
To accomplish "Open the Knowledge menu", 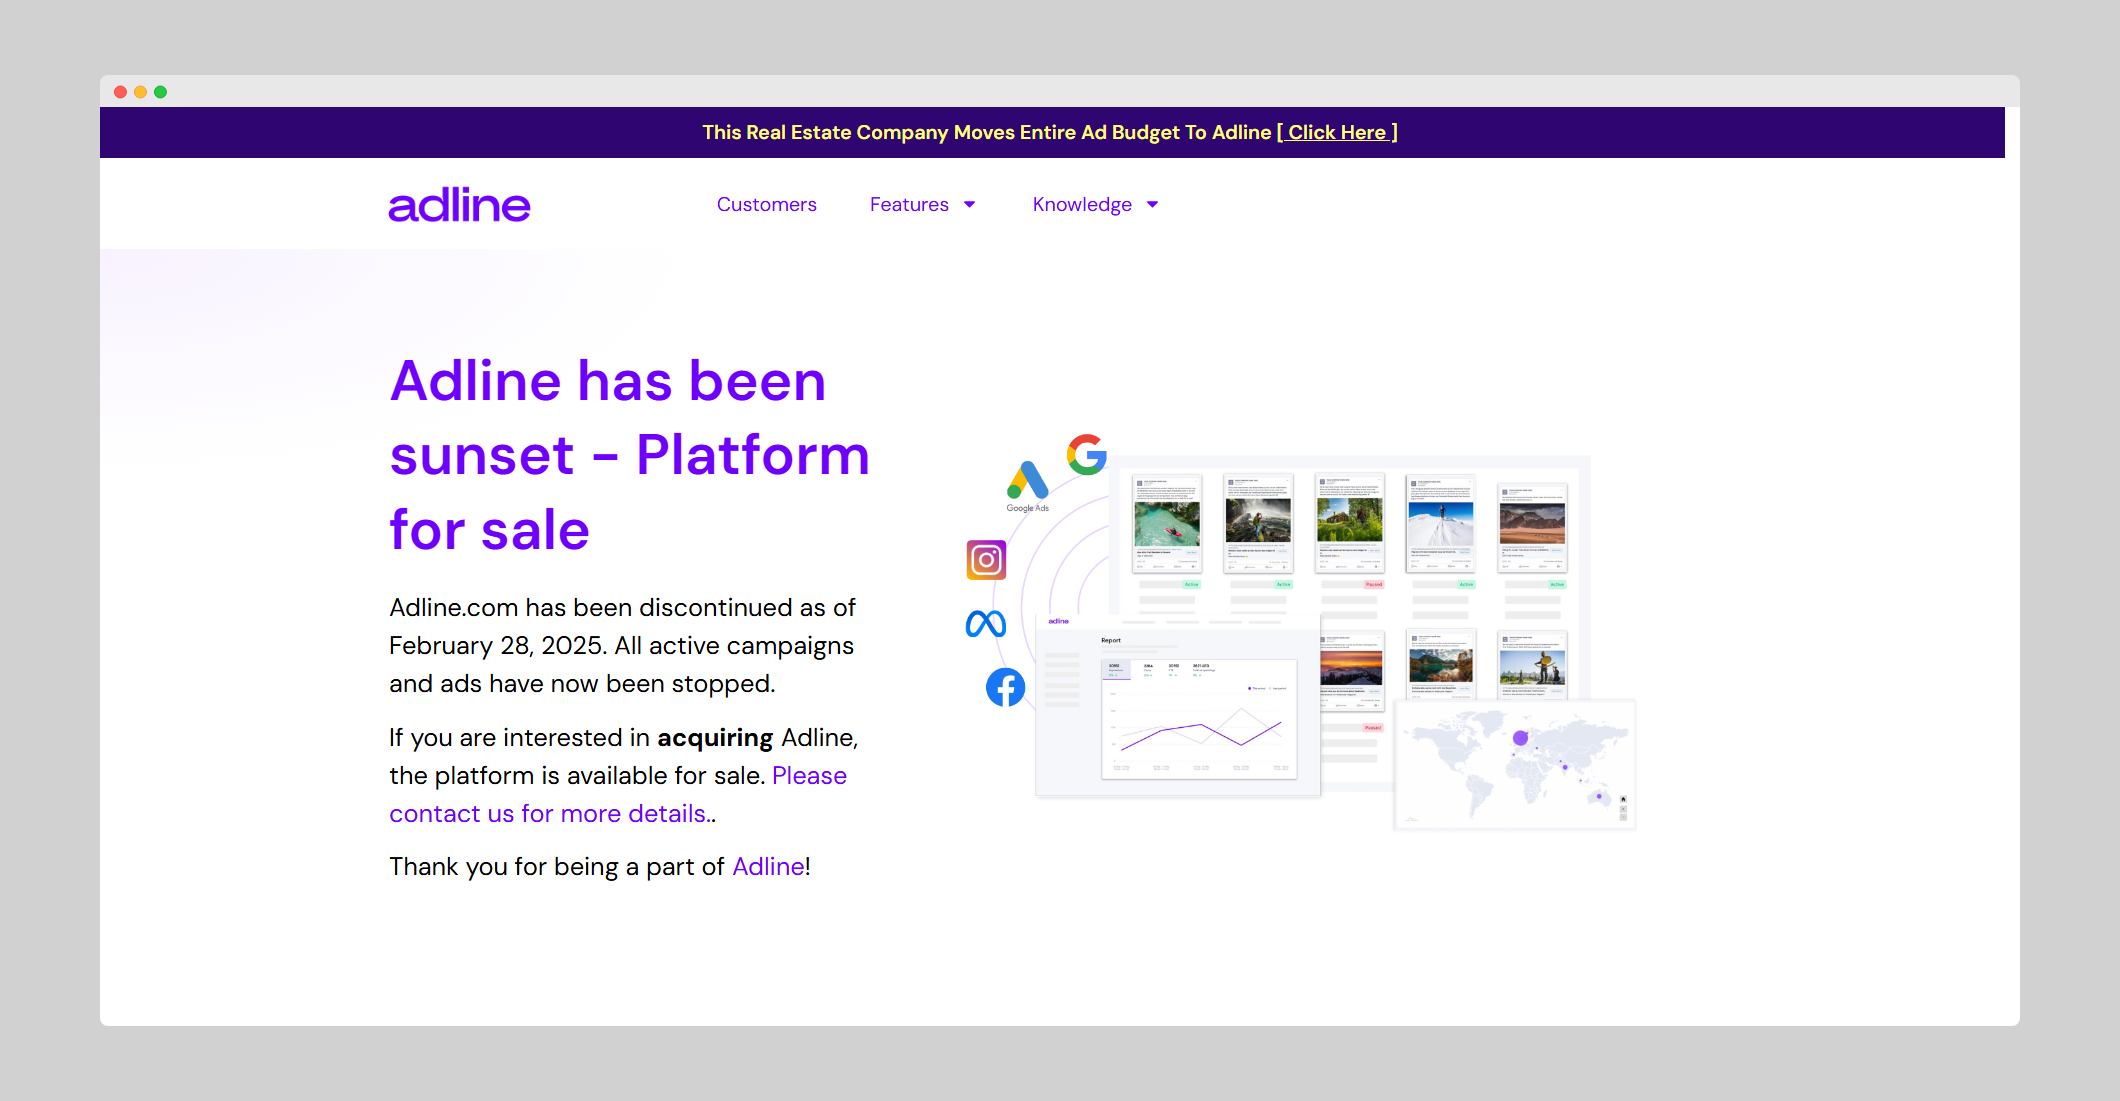I will coord(1082,204).
